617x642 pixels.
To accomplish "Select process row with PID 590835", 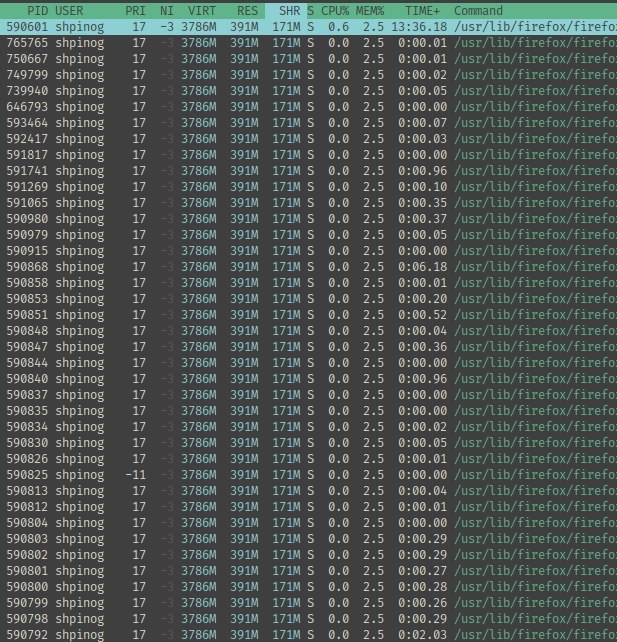I will (308, 410).
